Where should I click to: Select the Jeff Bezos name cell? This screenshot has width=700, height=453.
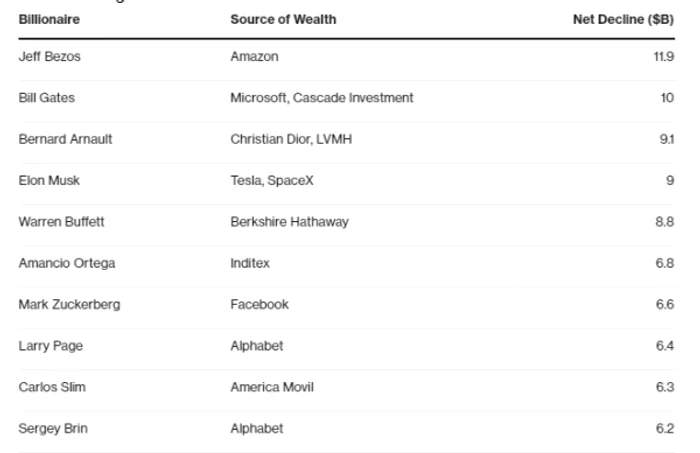[x=50, y=57]
